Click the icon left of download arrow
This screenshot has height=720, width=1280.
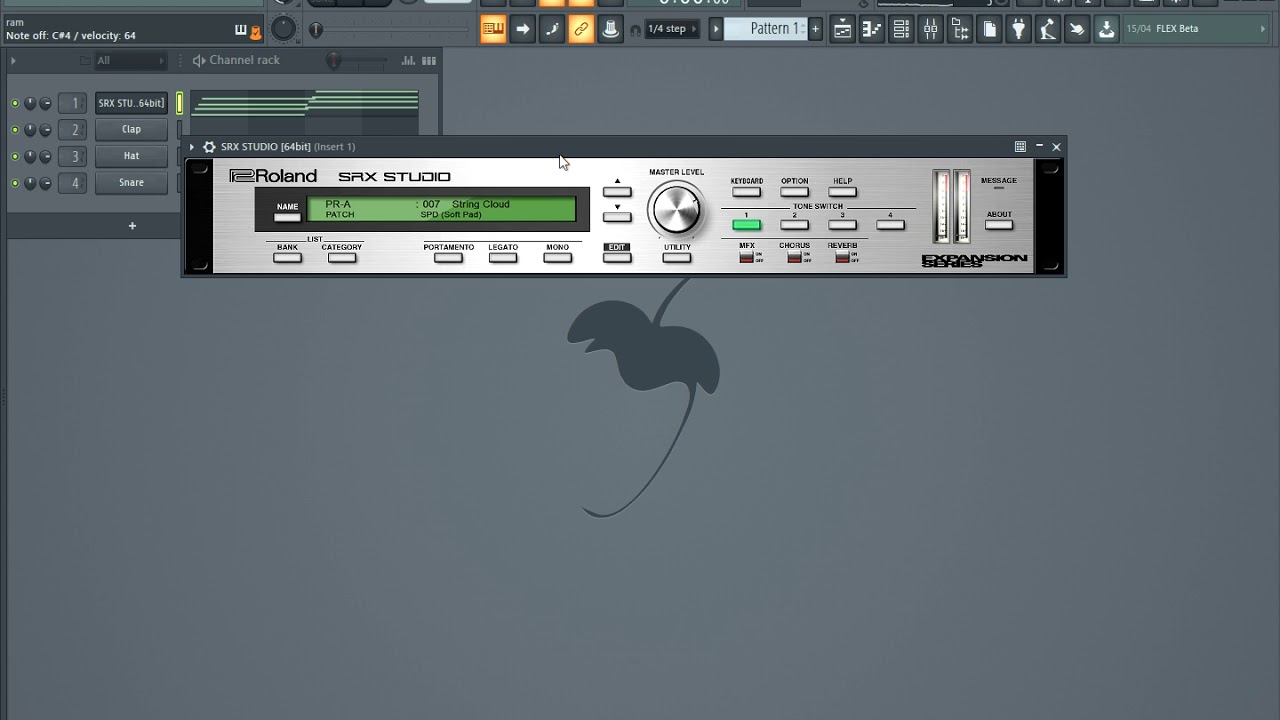click(1076, 29)
